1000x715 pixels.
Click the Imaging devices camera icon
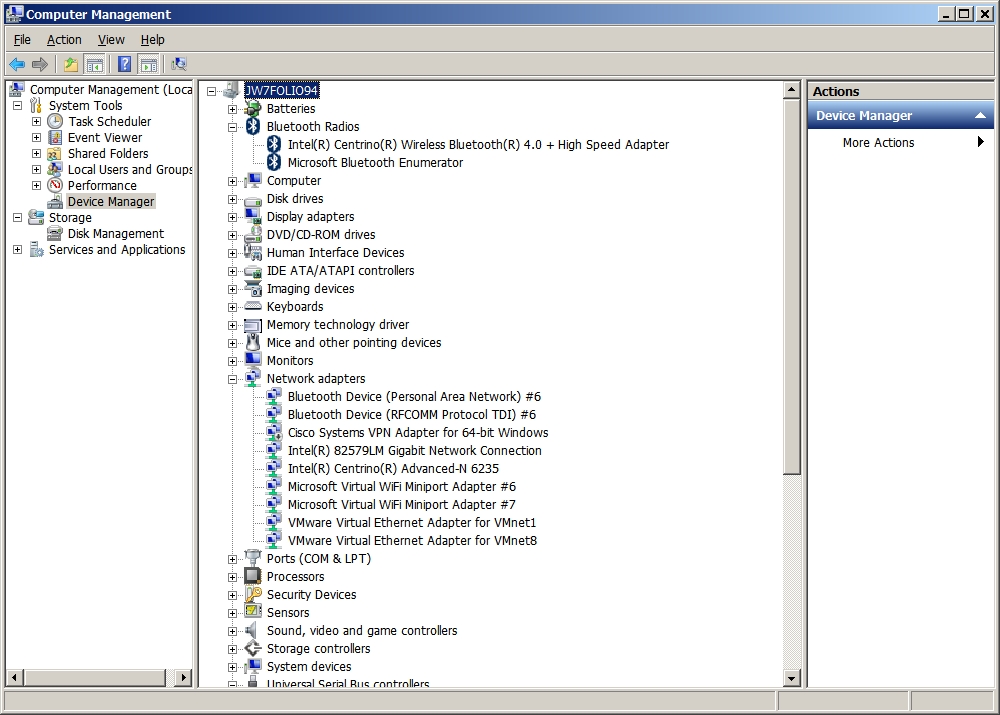point(253,289)
